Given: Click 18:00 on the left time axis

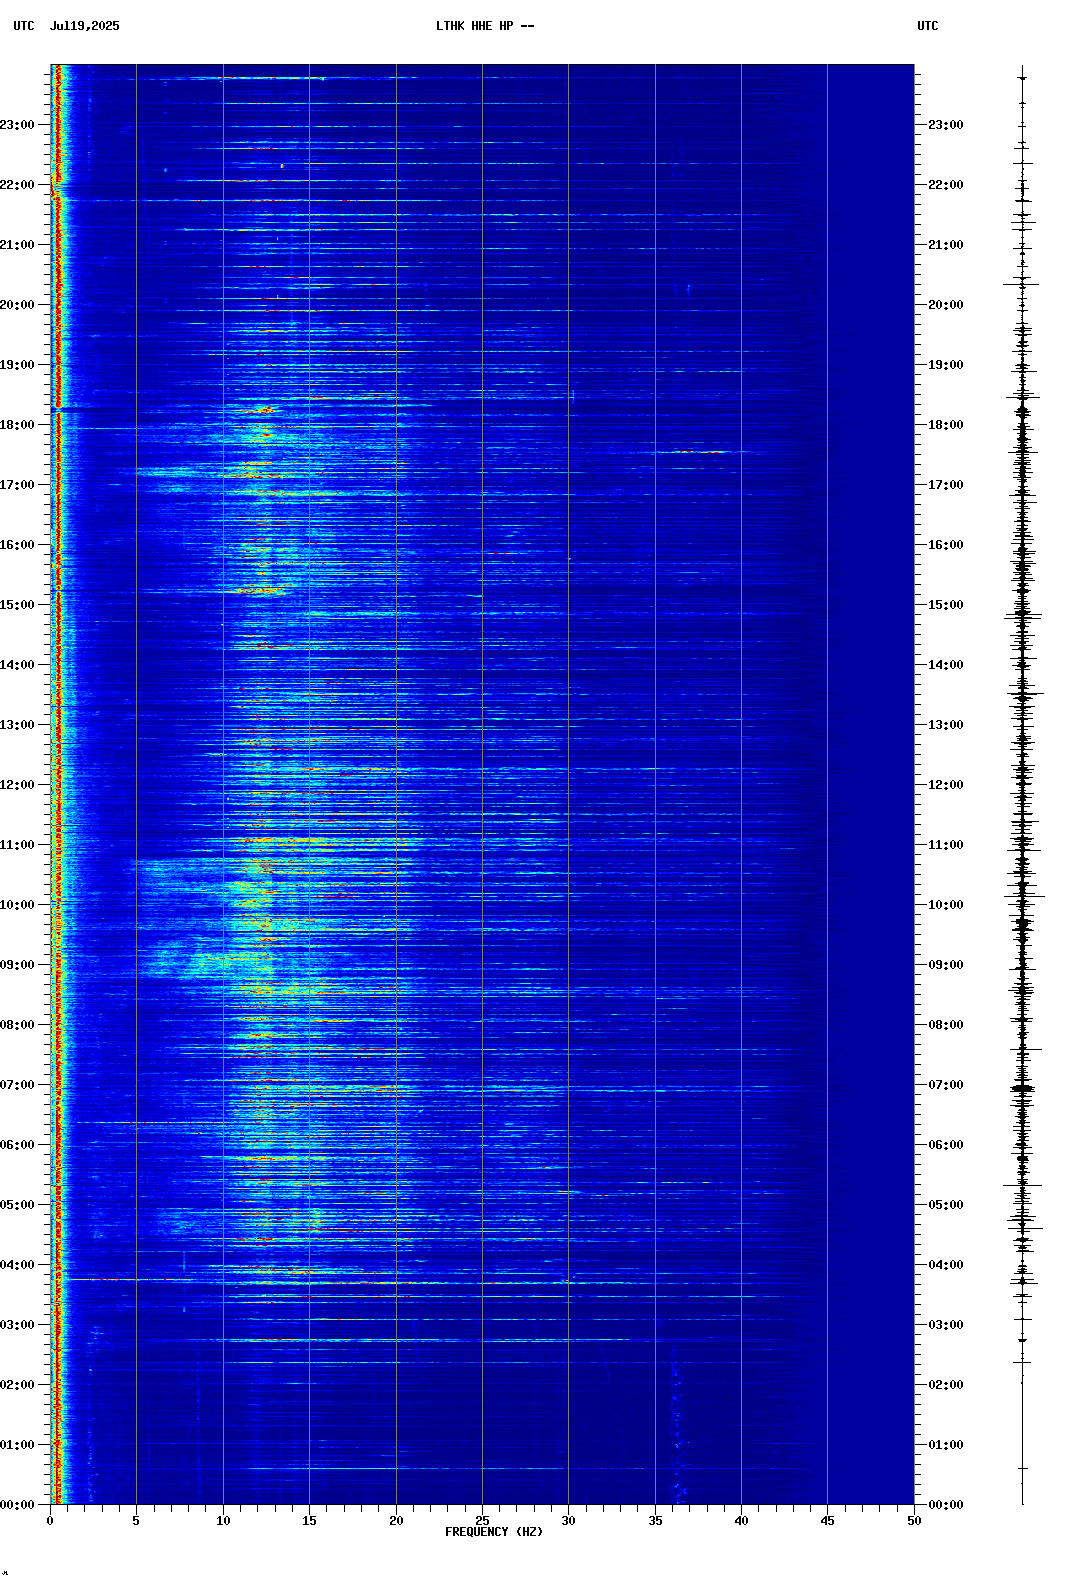Looking at the screenshot, I should [17, 425].
